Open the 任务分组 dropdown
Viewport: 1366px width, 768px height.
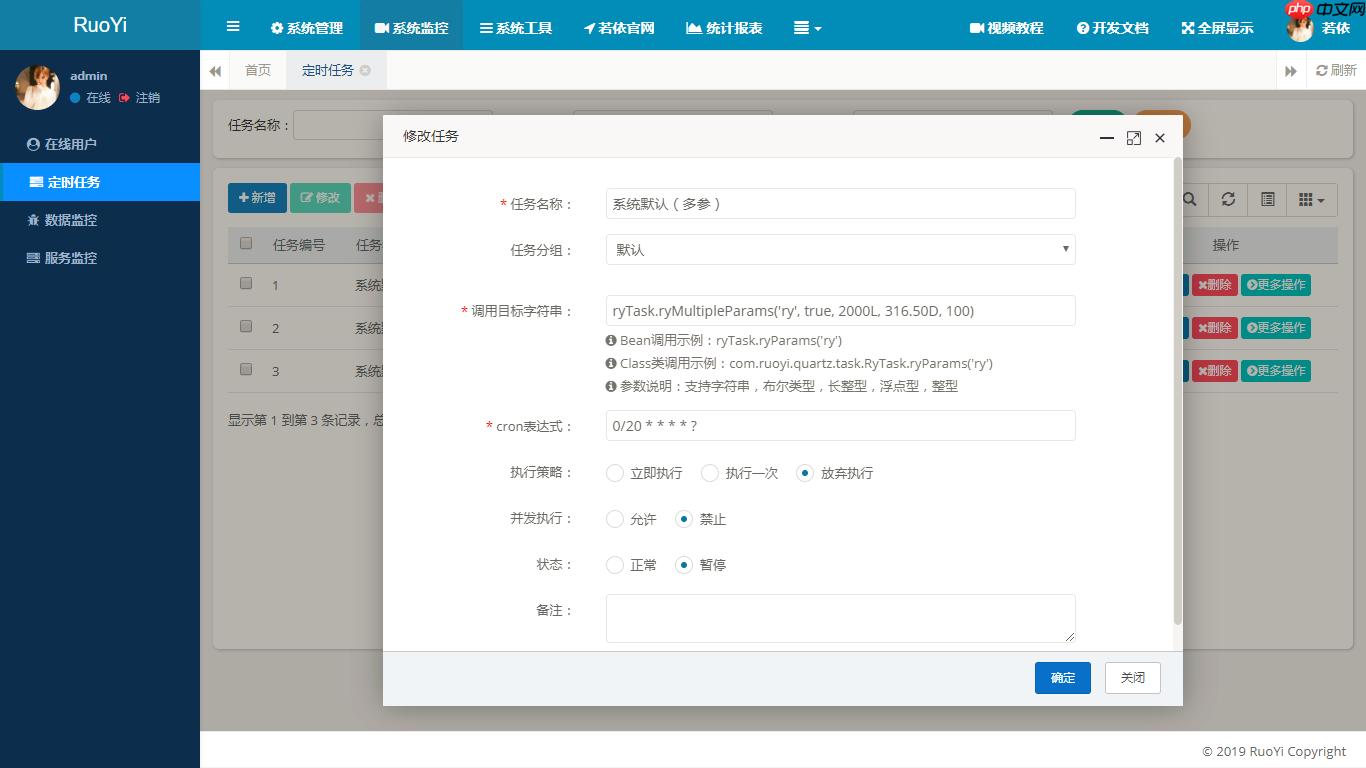pyautogui.click(x=840, y=249)
